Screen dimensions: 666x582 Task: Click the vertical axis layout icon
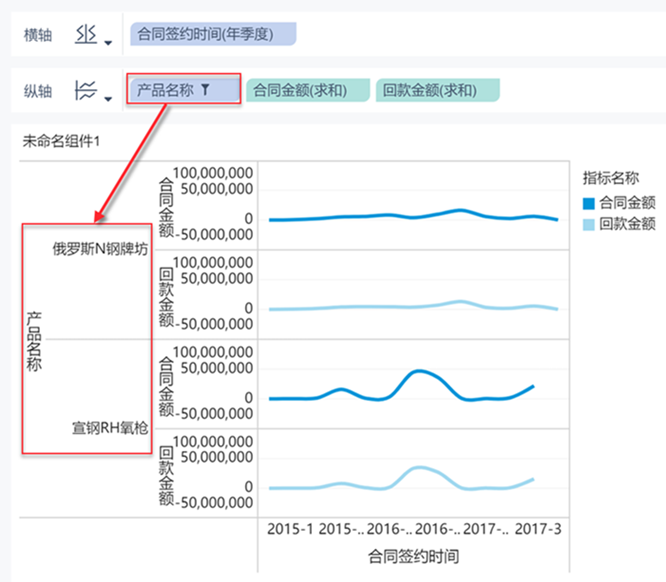pos(86,90)
